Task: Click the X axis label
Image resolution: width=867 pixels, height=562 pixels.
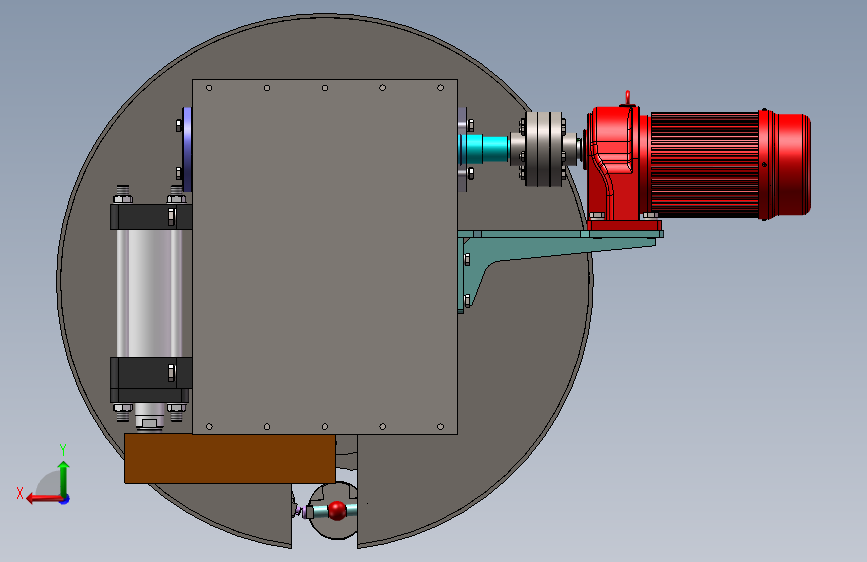Action: click(20, 493)
